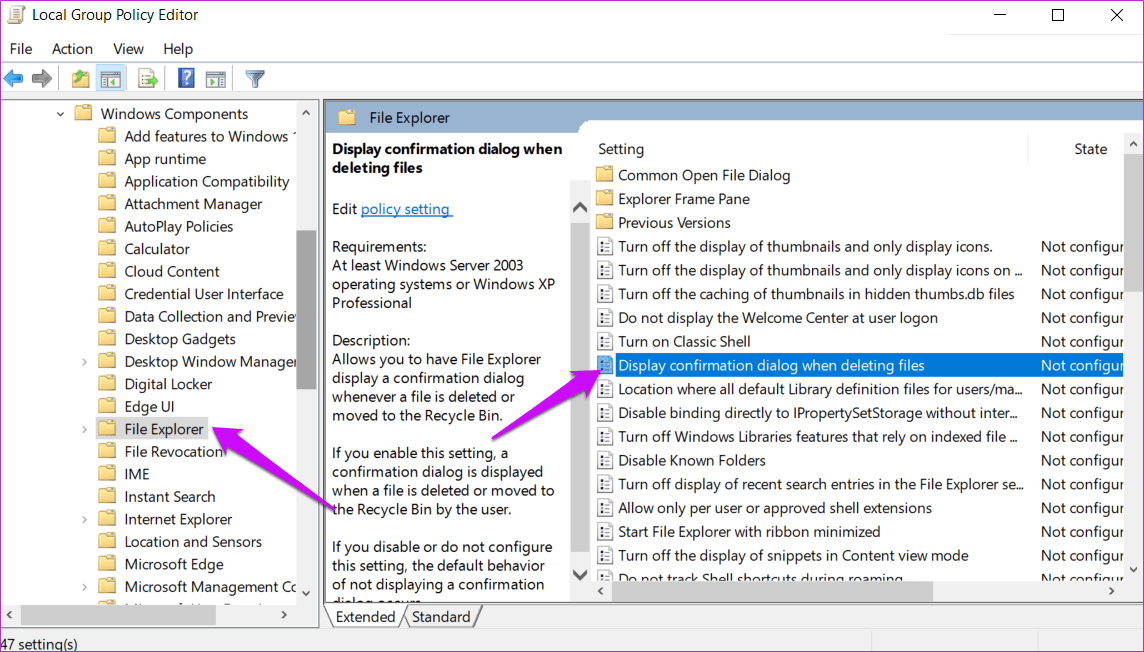Click the Explorer Frame Pane folder icon
1144x652 pixels.
pos(604,199)
